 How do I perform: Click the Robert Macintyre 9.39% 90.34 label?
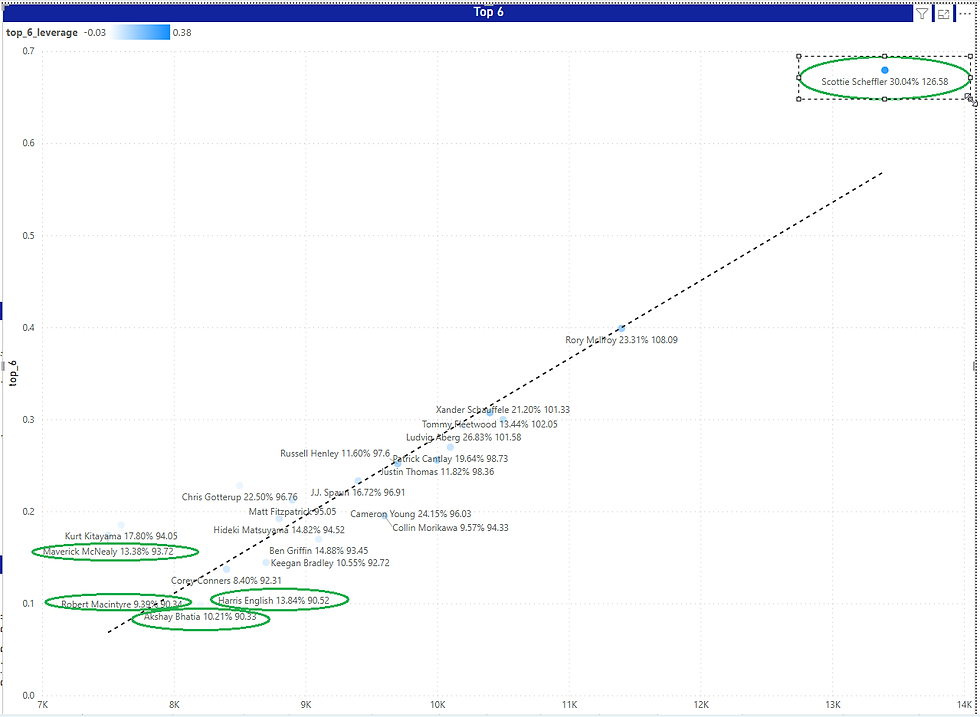point(121,604)
